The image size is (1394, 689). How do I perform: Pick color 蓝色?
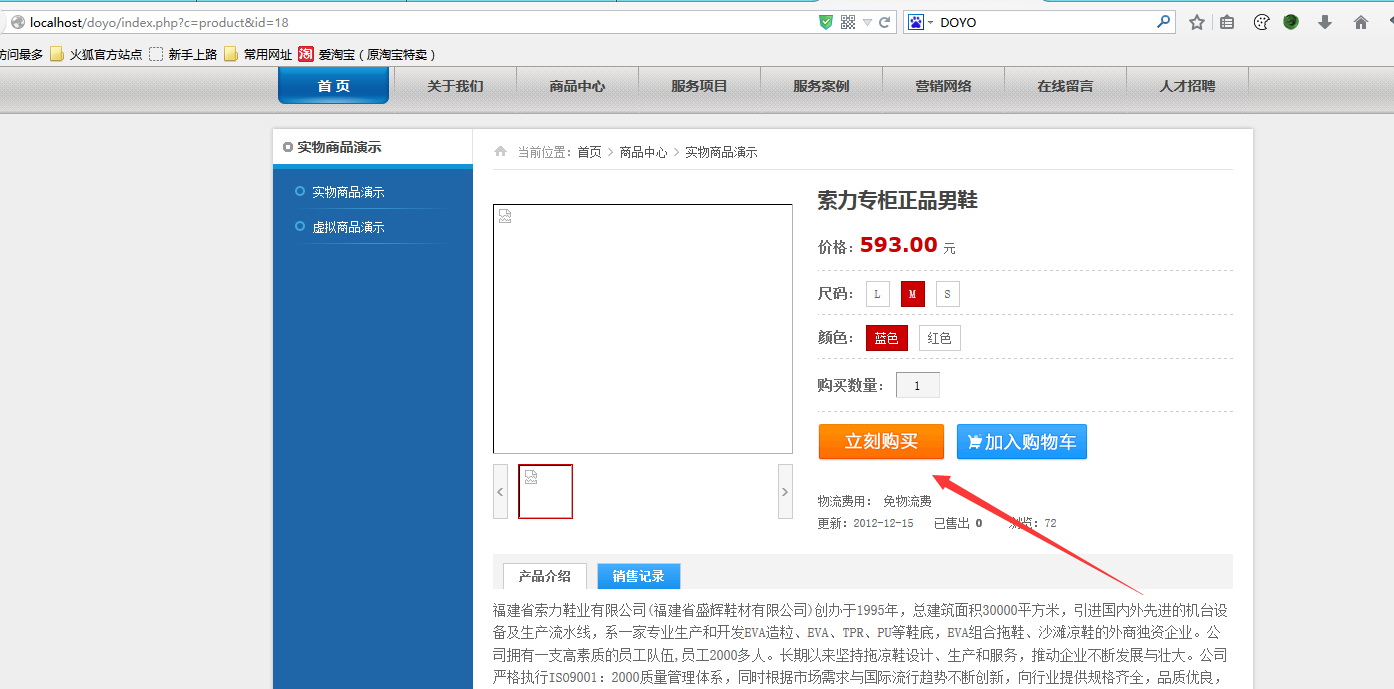pos(887,338)
